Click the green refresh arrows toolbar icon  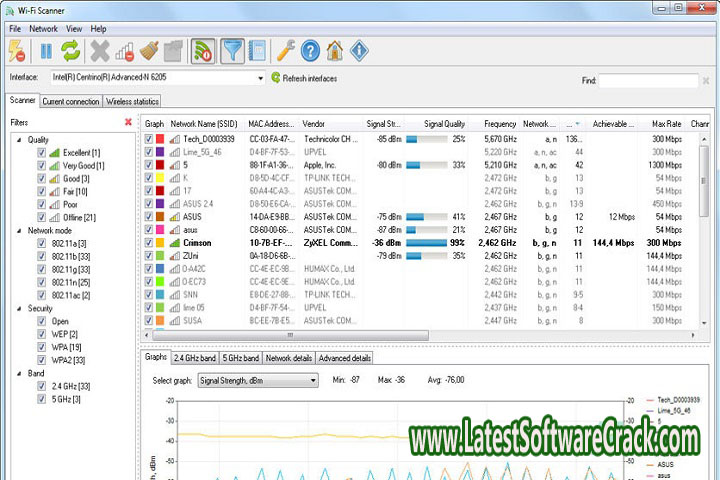pyautogui.click(x=71, y=51)
